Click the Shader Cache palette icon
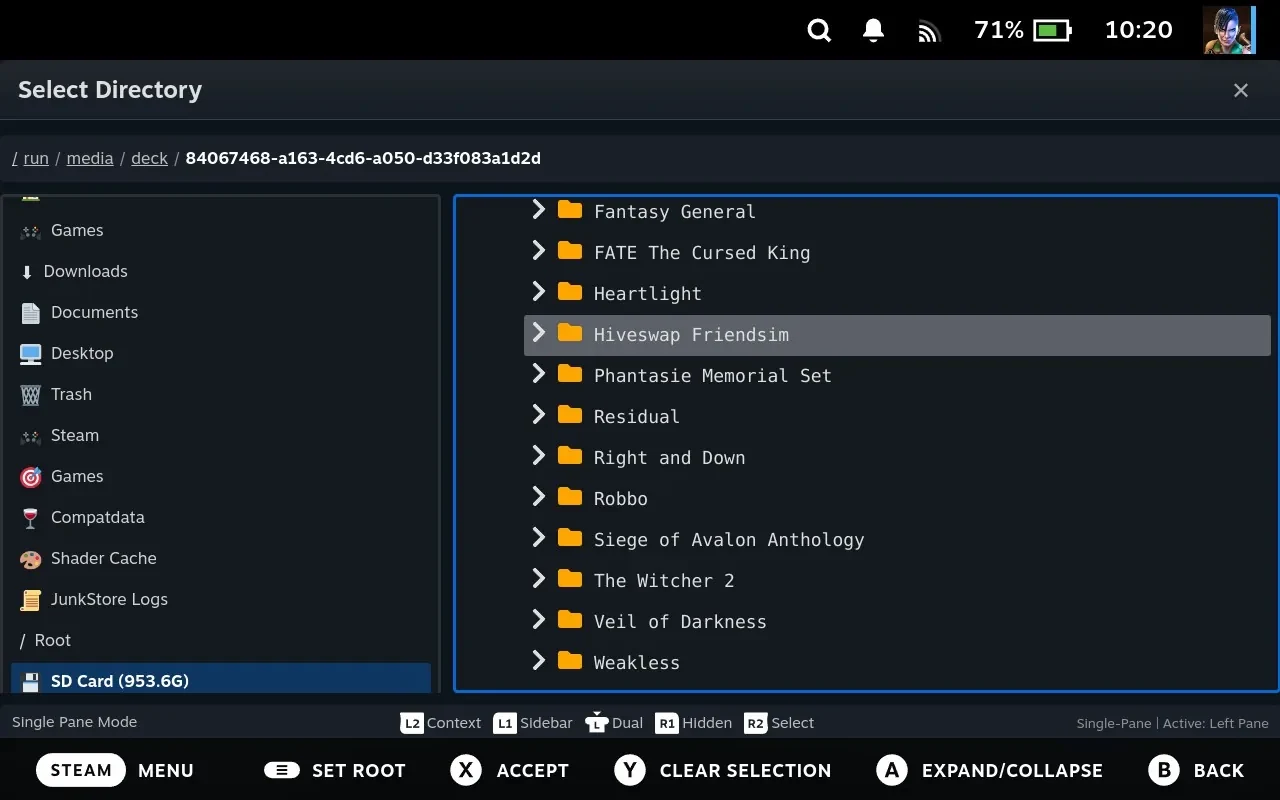This screenshot has height=800, width=1280. pyautogui.click(x=31, y=559)
